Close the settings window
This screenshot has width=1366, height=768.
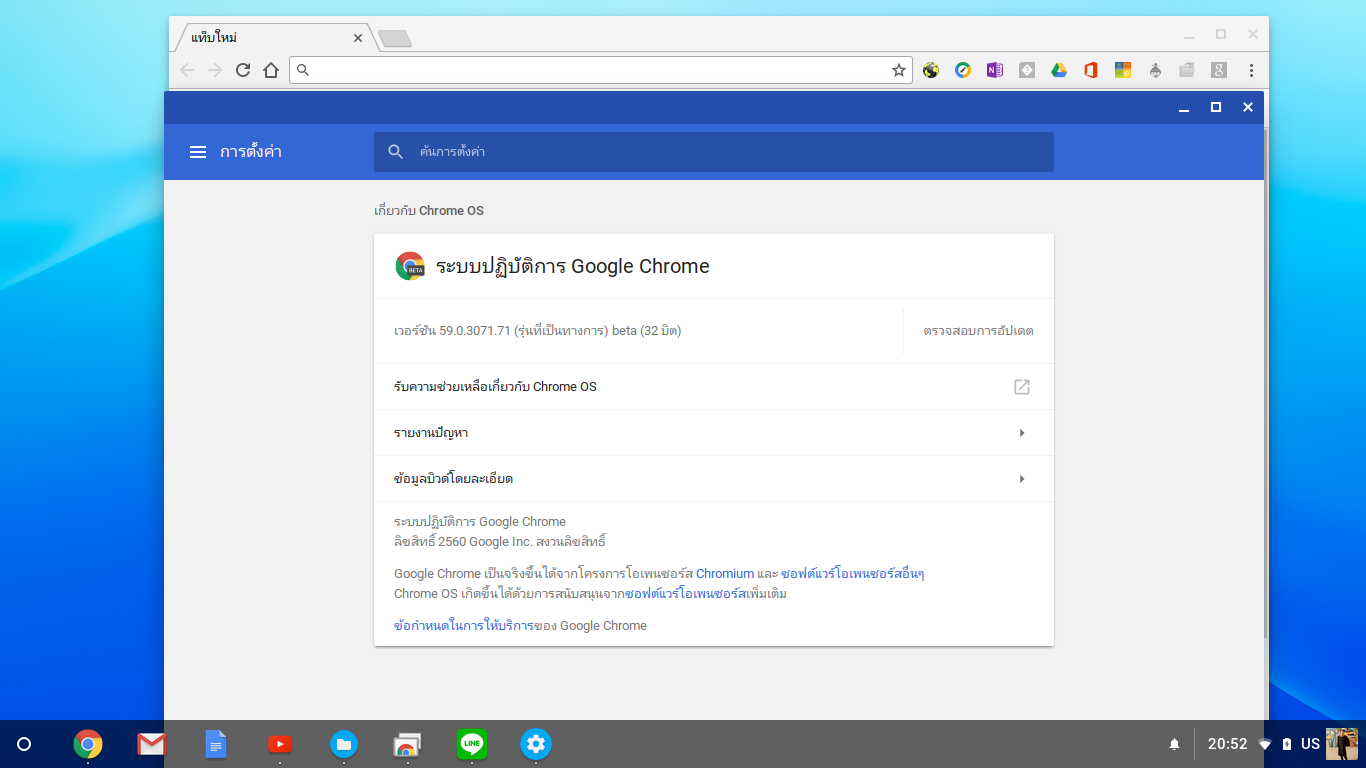coord(1248,107)
